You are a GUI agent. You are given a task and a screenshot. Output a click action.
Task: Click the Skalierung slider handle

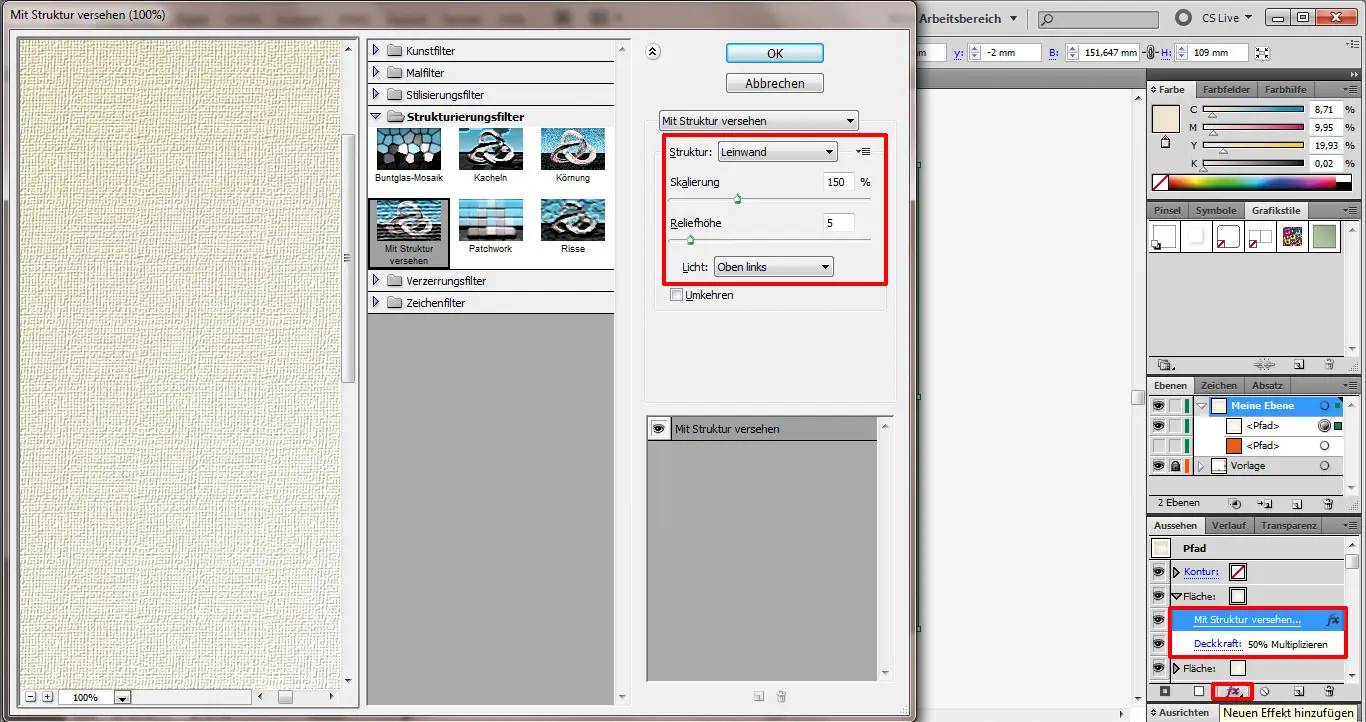click(x=737, y=199)
